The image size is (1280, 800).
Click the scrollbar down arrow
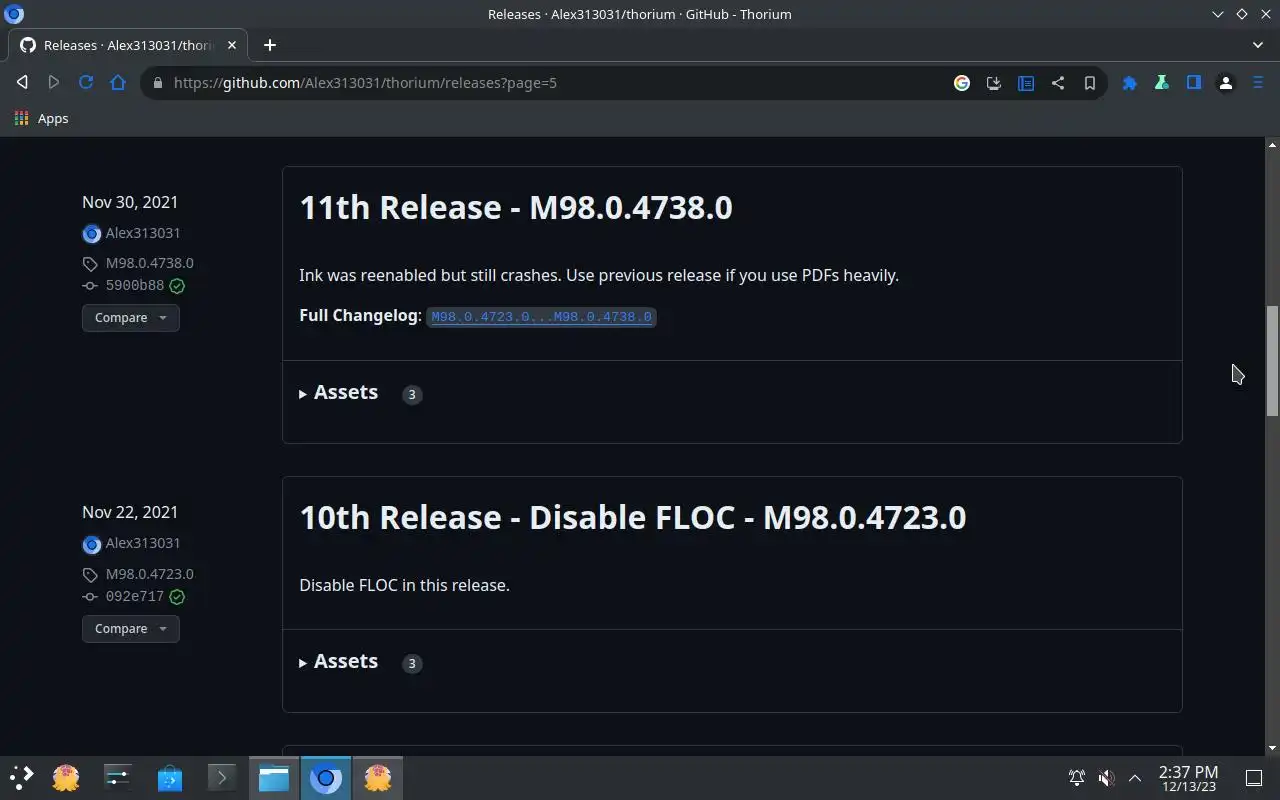tap(1272, 748)
